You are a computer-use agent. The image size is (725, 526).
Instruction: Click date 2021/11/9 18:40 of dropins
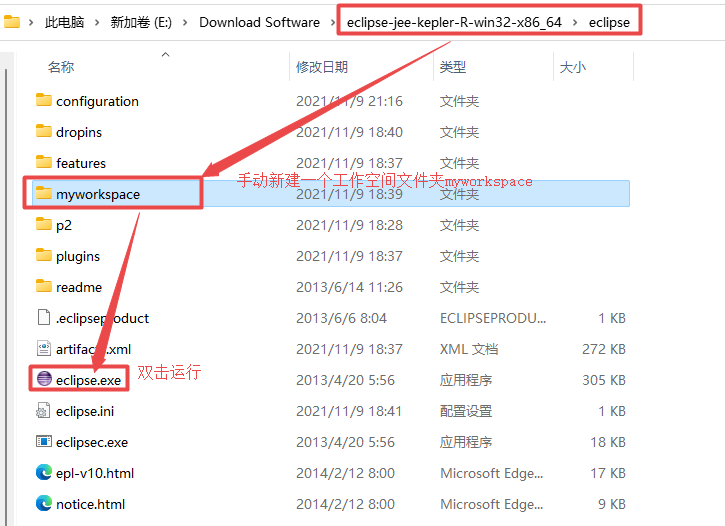click(349, 132)
